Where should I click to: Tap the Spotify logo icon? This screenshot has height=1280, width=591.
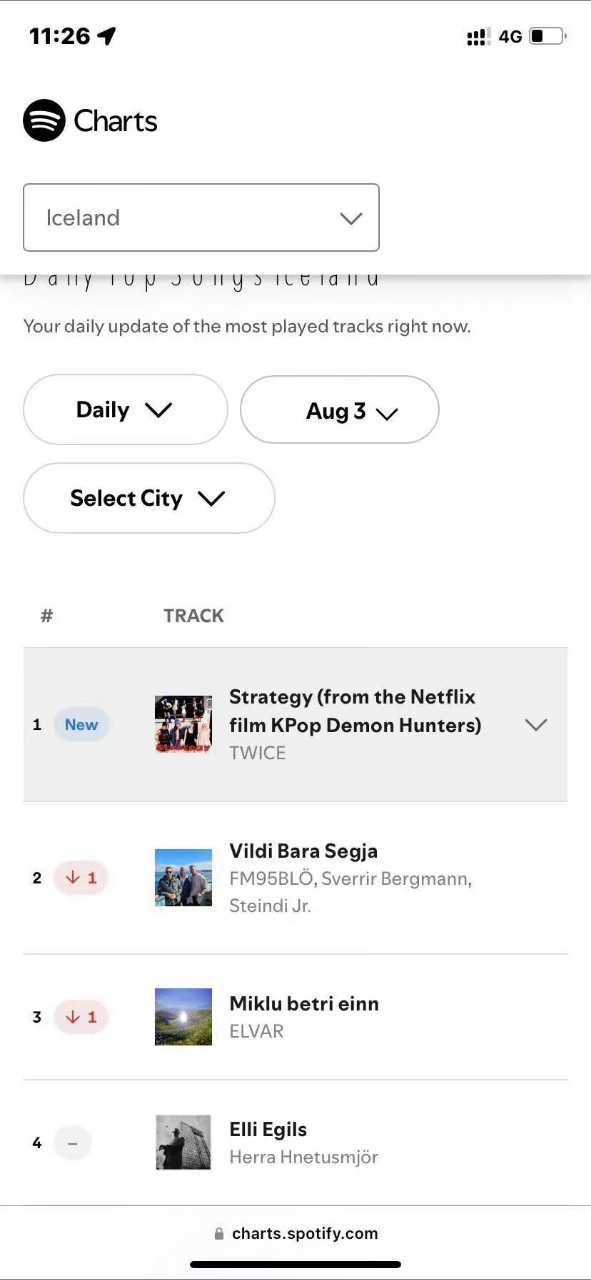[44, 121]
